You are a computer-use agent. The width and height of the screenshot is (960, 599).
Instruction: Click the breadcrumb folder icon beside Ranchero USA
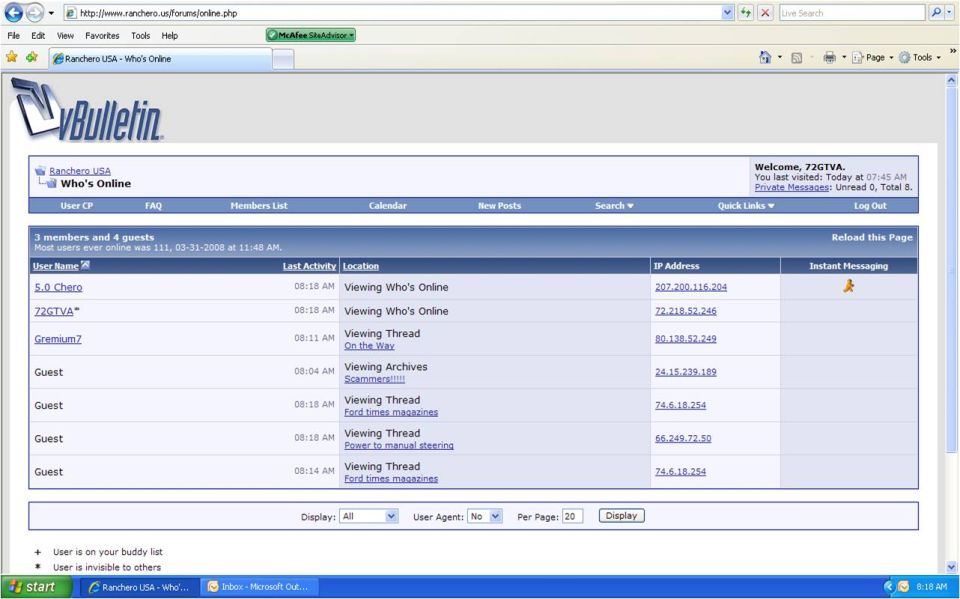[40, 171]
